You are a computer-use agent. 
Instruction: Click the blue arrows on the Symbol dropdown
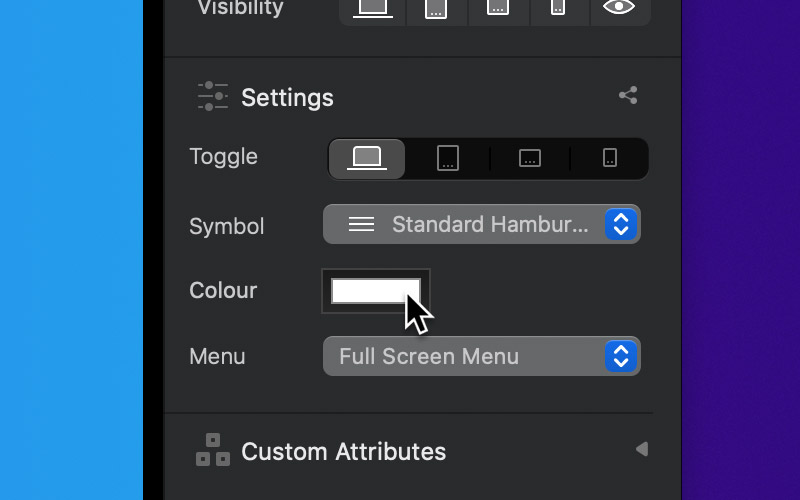pyautogui.click(x=621, y=224)
